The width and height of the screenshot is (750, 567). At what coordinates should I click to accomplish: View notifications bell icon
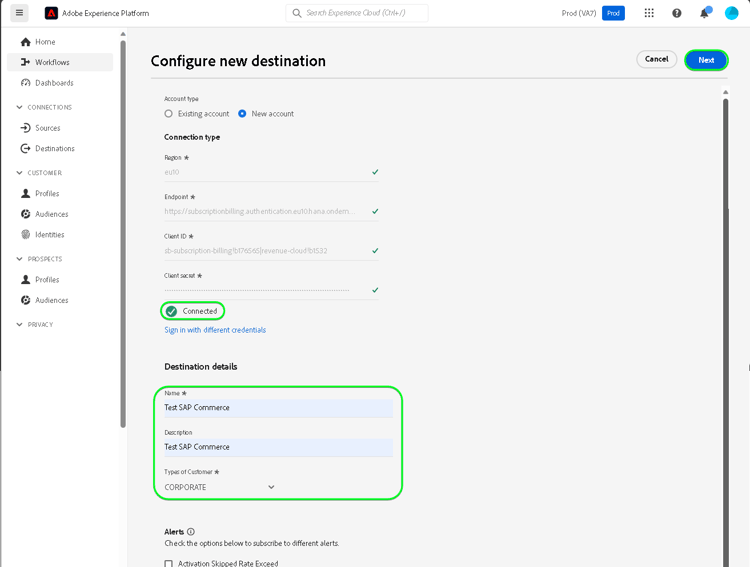click(x=704, y=13)
